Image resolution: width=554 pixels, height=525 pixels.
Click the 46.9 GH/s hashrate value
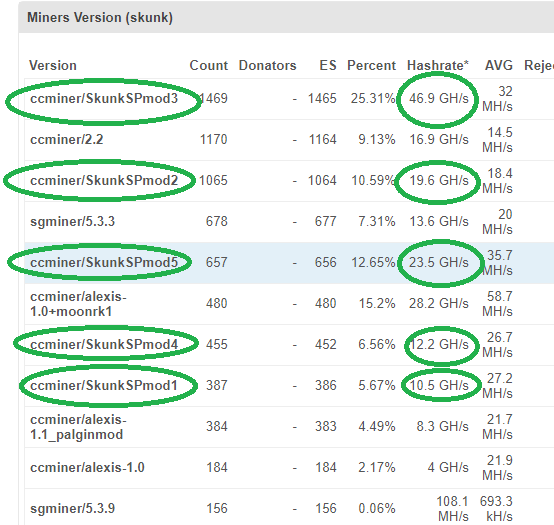[x=439, y=99]
